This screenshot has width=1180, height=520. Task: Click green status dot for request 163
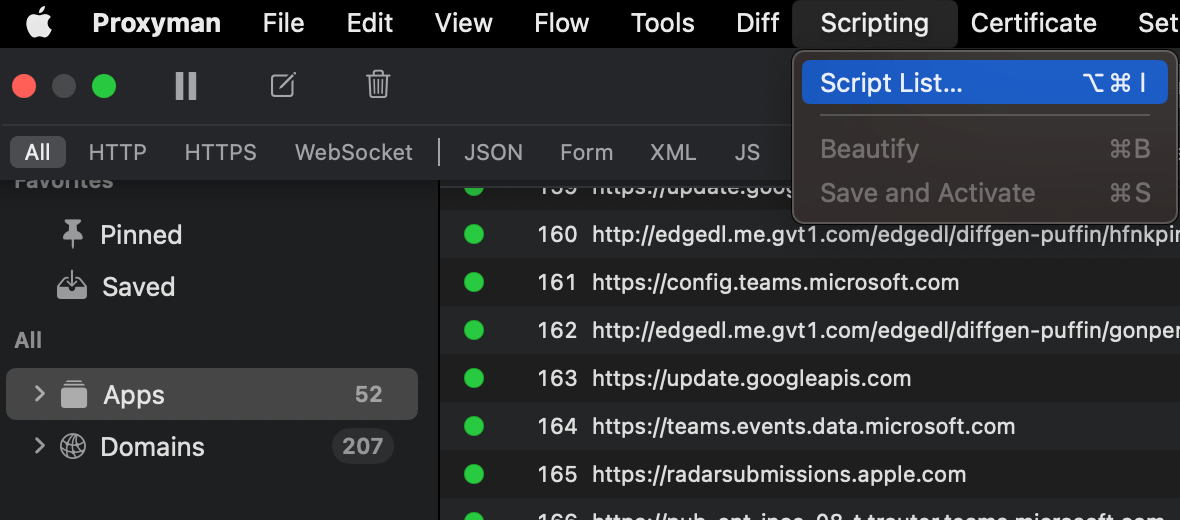[x=473, y=378]
